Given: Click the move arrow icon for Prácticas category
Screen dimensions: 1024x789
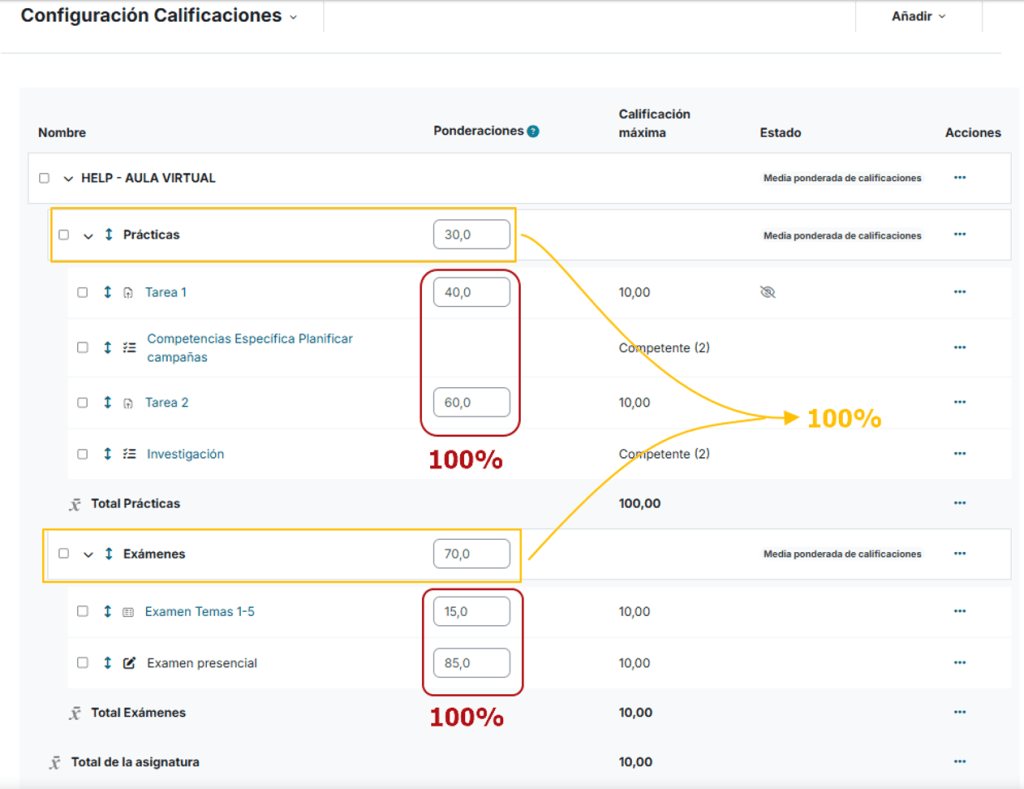Looking at the screenshot, I should click(x=109, y=234).
